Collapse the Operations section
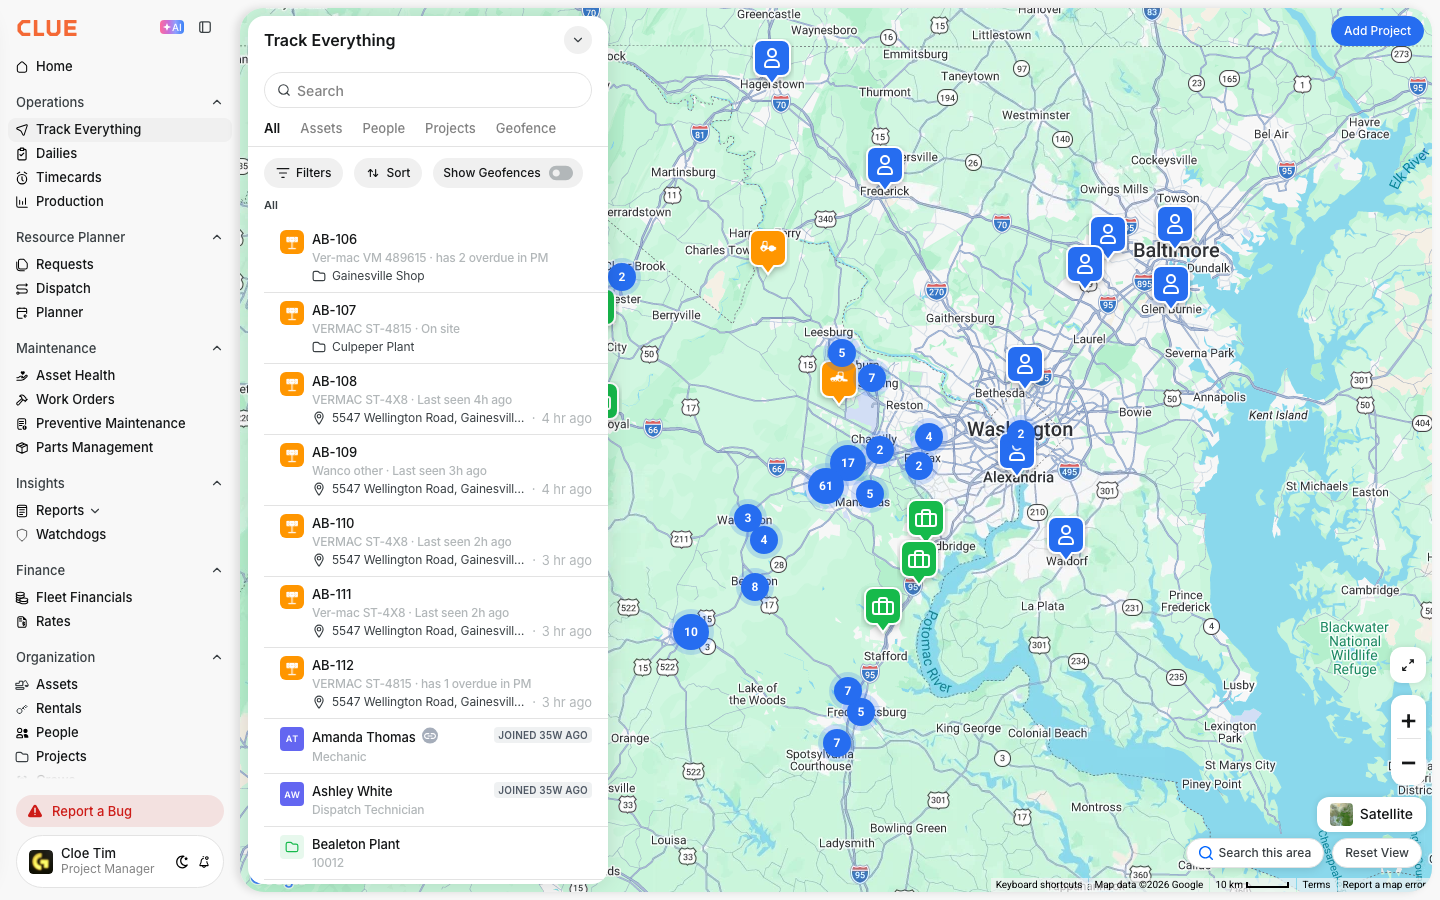1440x900 pixels. click(x=217, y=102)
